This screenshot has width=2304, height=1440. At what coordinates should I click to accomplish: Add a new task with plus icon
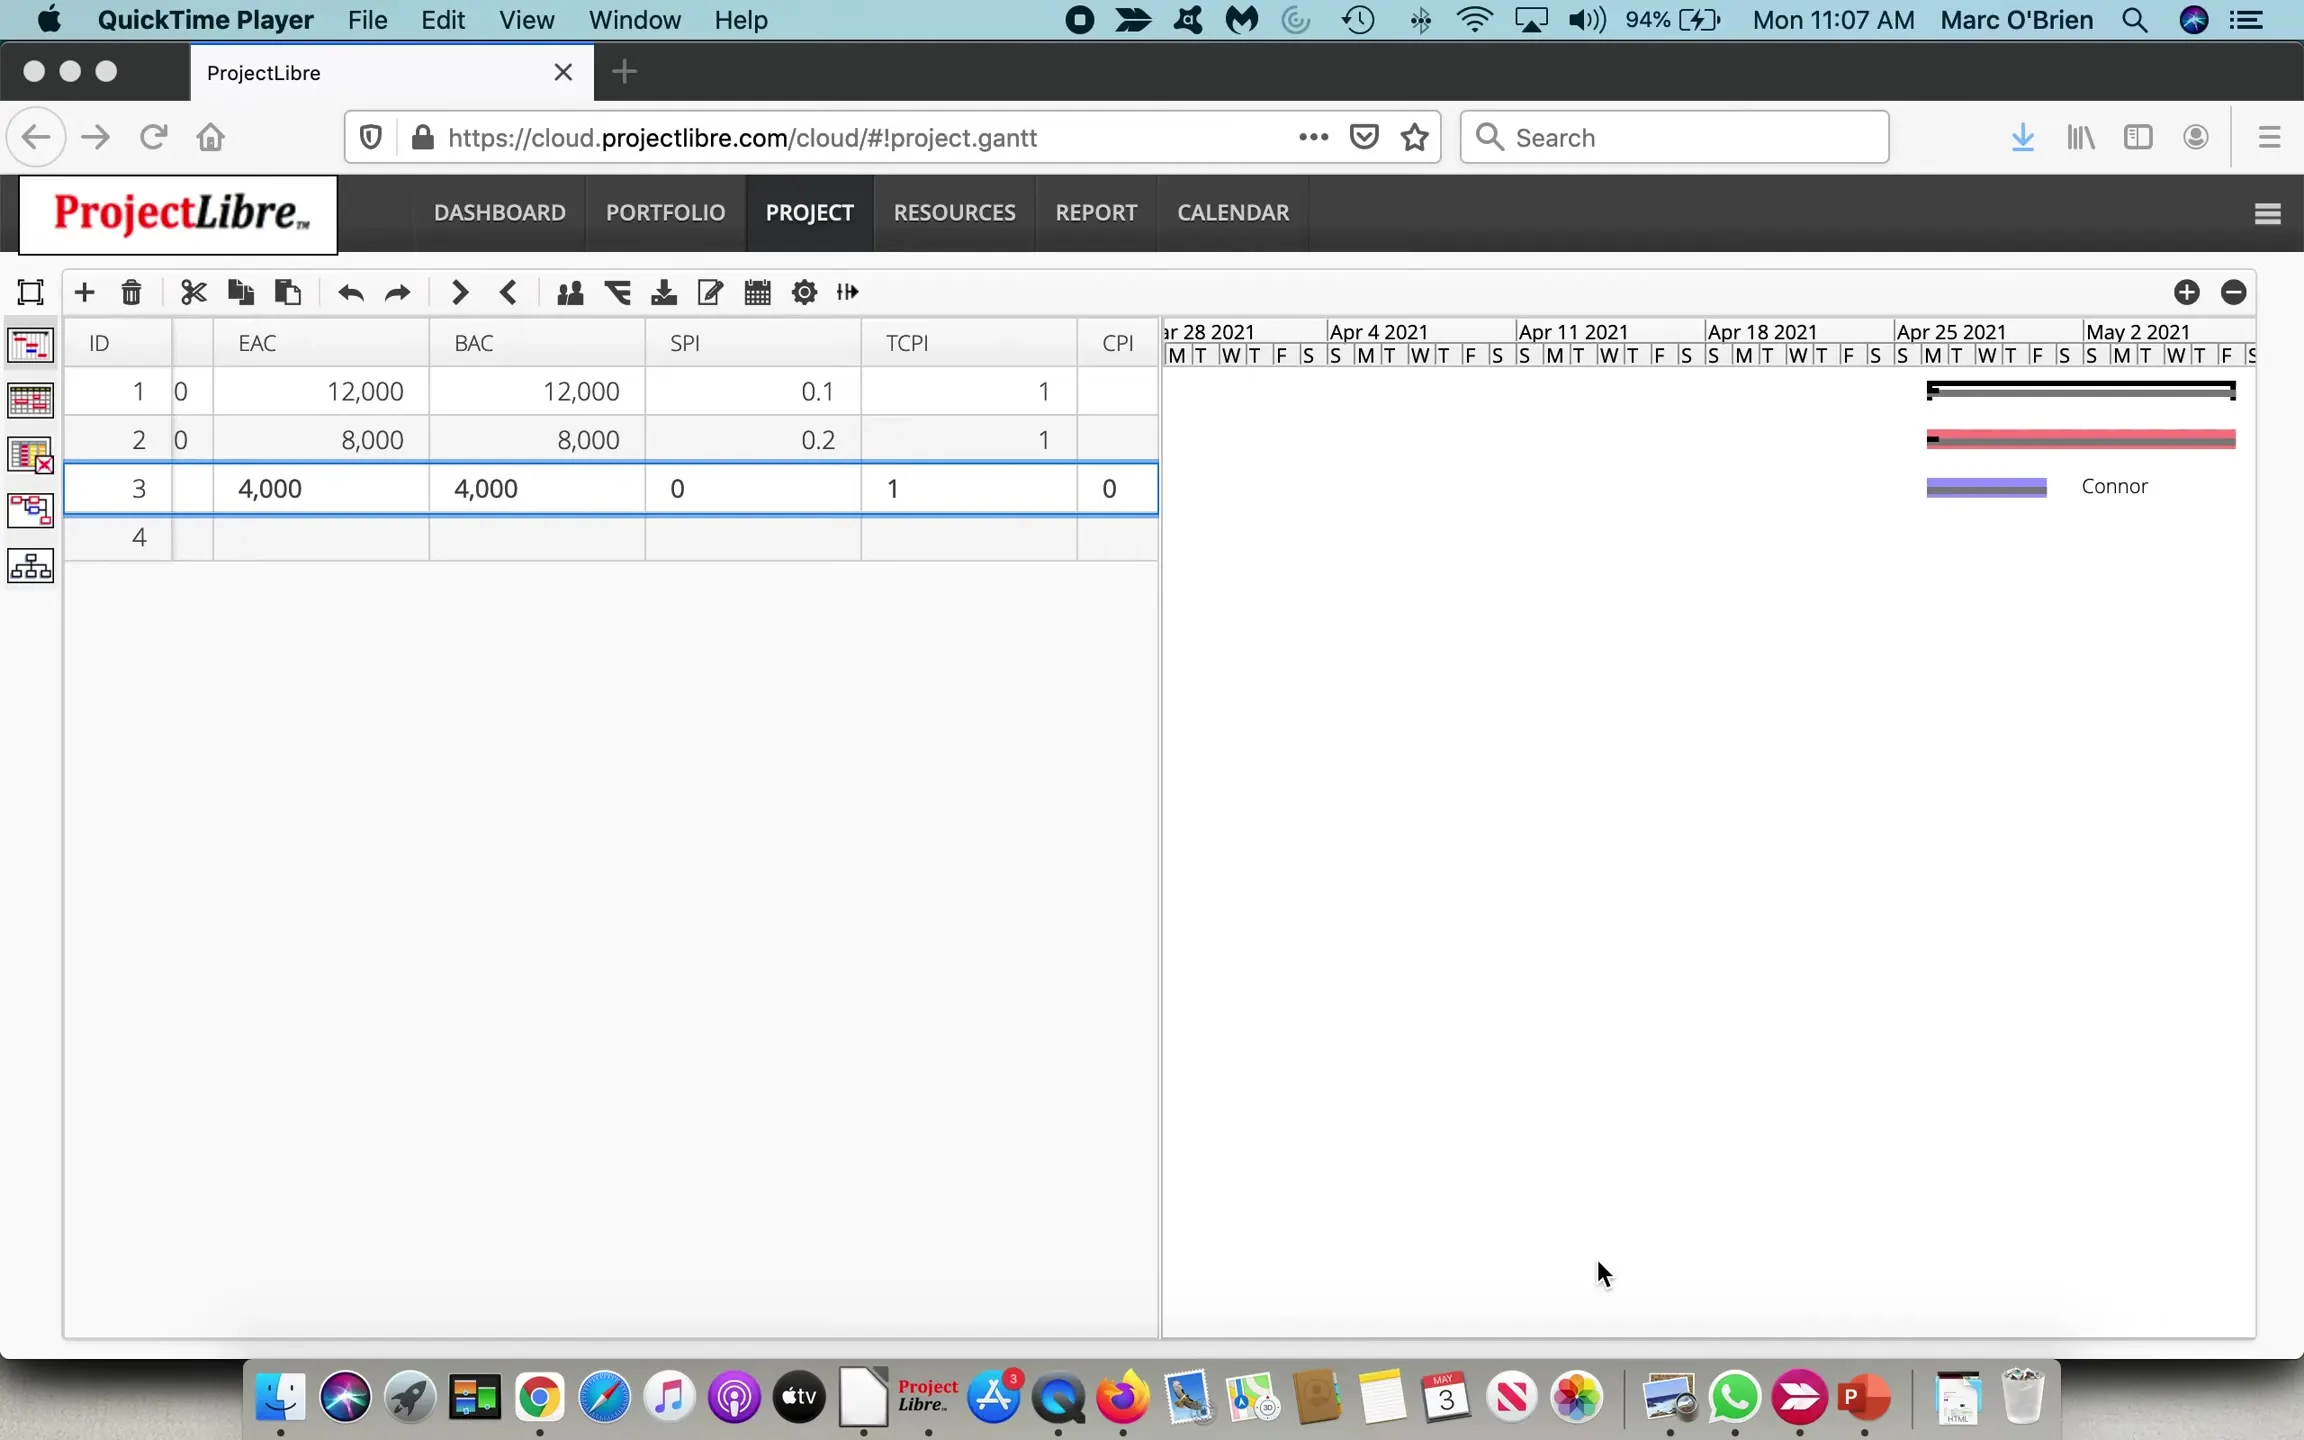[x=84, y=292]
